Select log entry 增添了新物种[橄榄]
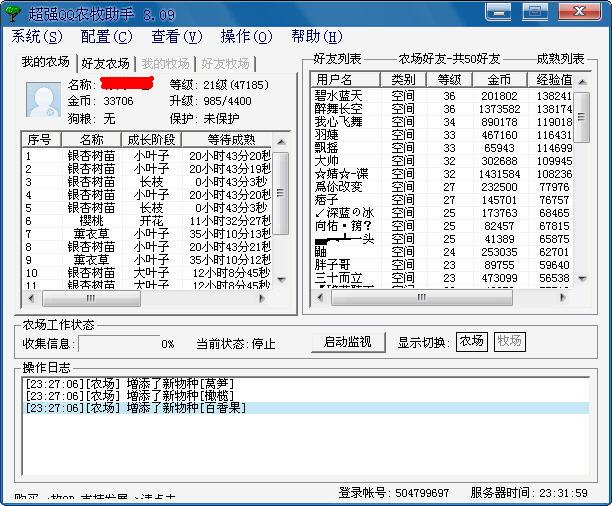 pyautogui.click(x=306, y=396)
